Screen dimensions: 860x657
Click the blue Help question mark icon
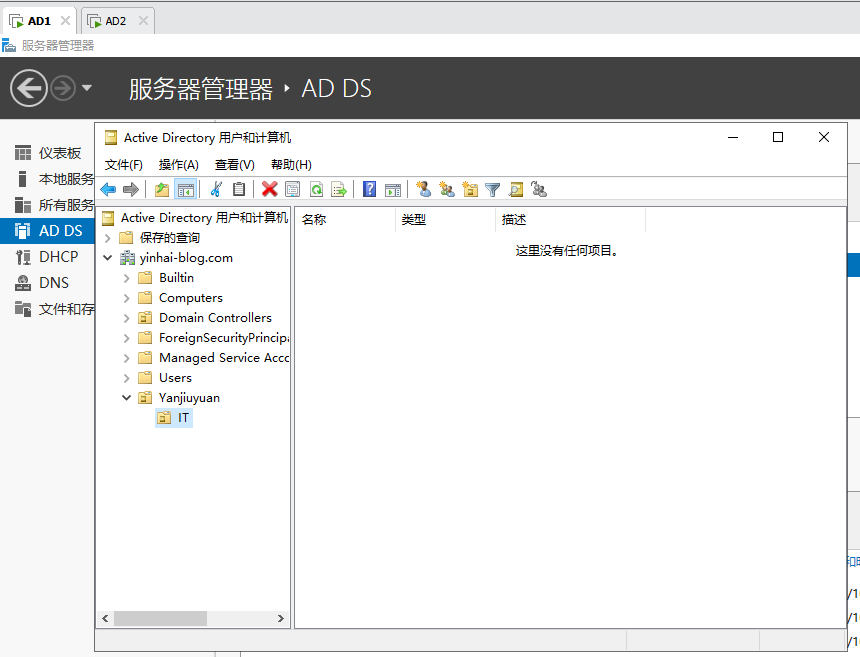pyautogui.click(x=370, y=190)
